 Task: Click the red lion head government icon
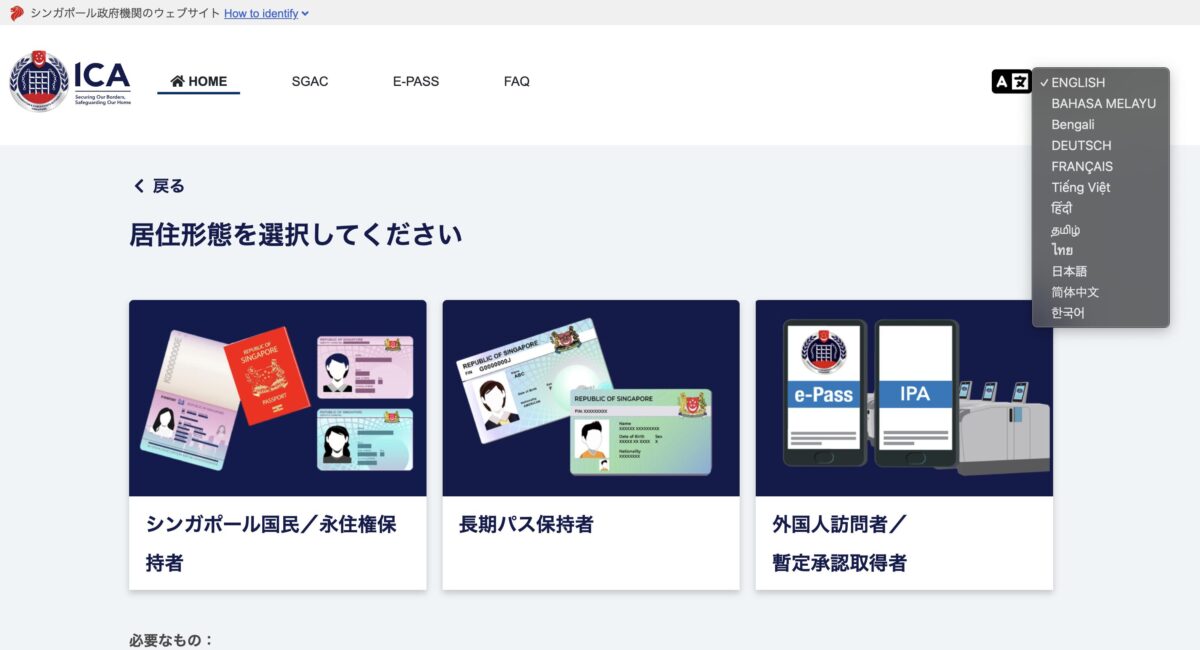(x=16, y=13)
